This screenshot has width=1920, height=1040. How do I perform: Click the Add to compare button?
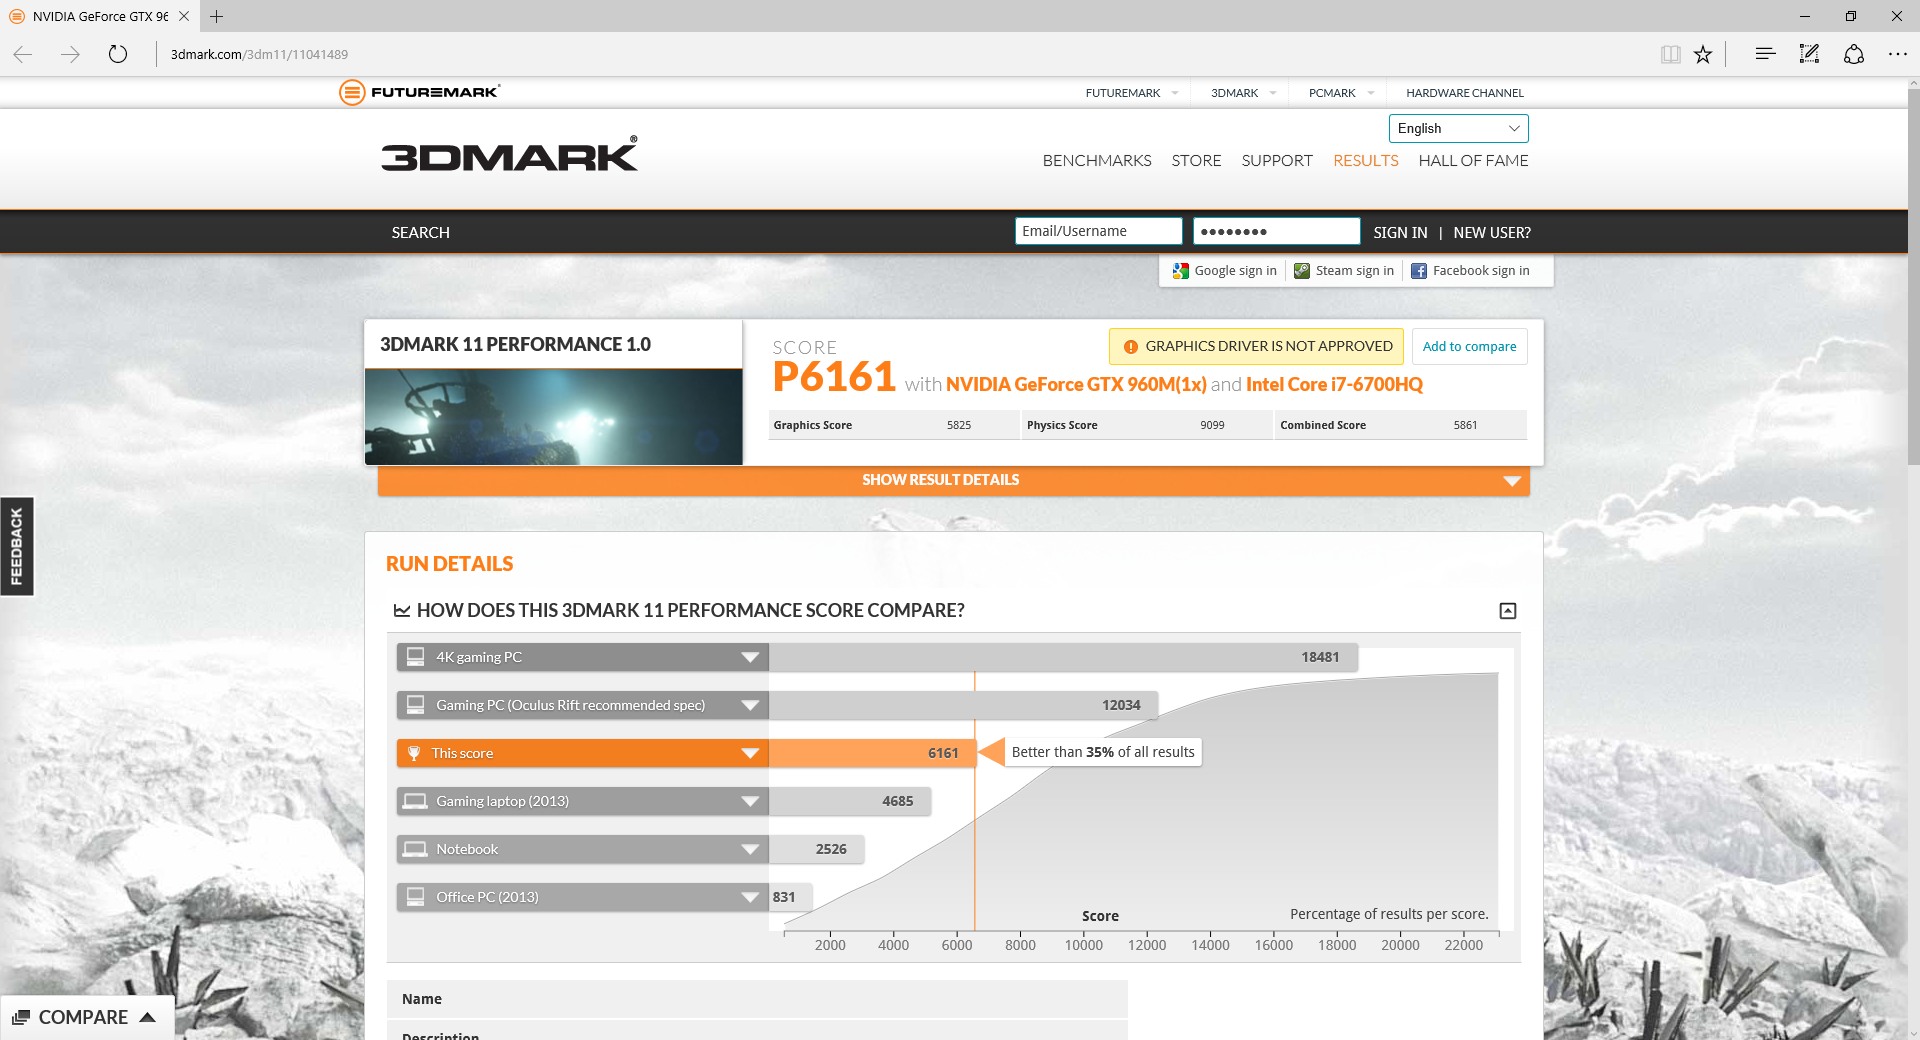point(1469,347)
